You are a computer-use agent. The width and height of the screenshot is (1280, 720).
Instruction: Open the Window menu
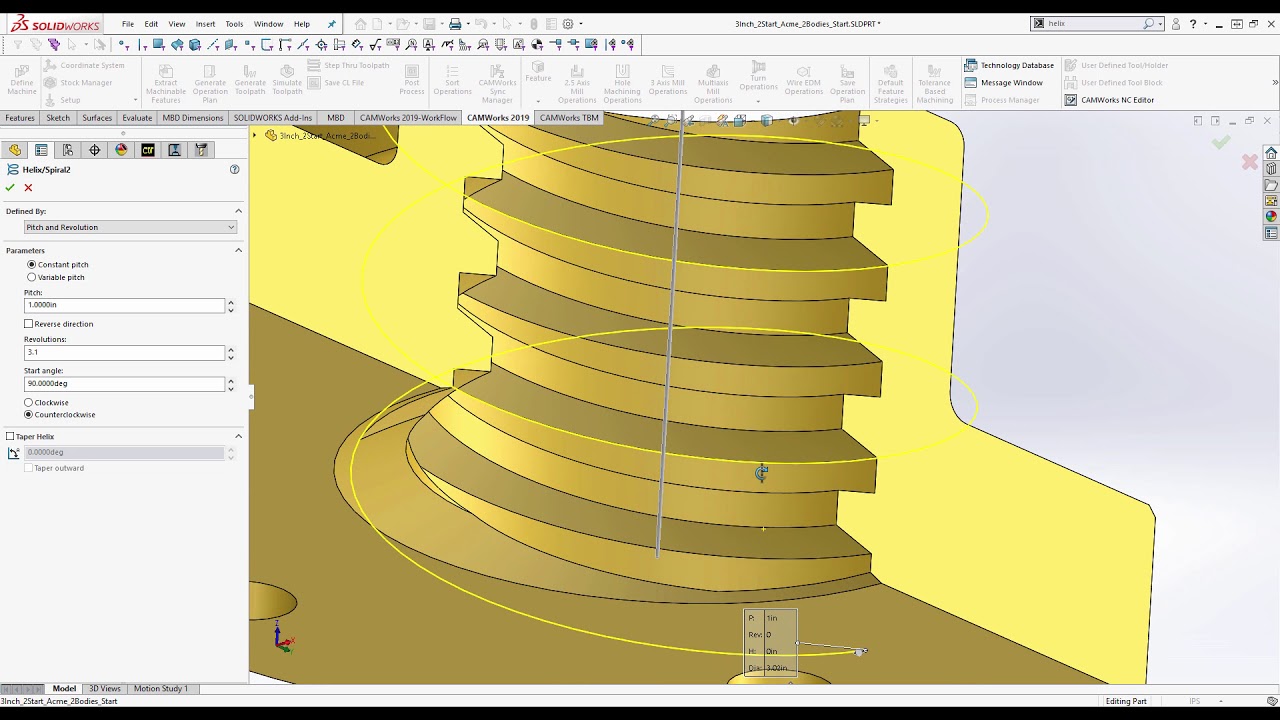pos(268,24)
